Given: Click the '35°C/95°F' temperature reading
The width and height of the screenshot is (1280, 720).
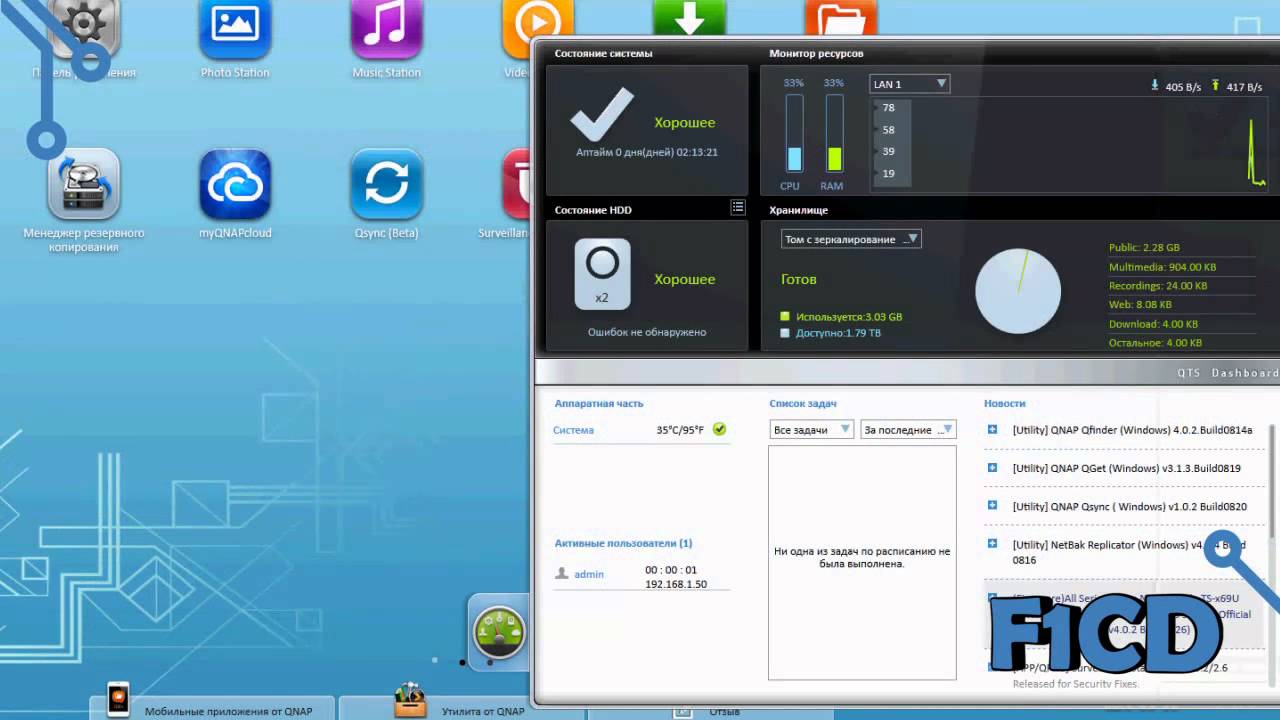Looking at the screenshot, I should [x=680, y=430].
